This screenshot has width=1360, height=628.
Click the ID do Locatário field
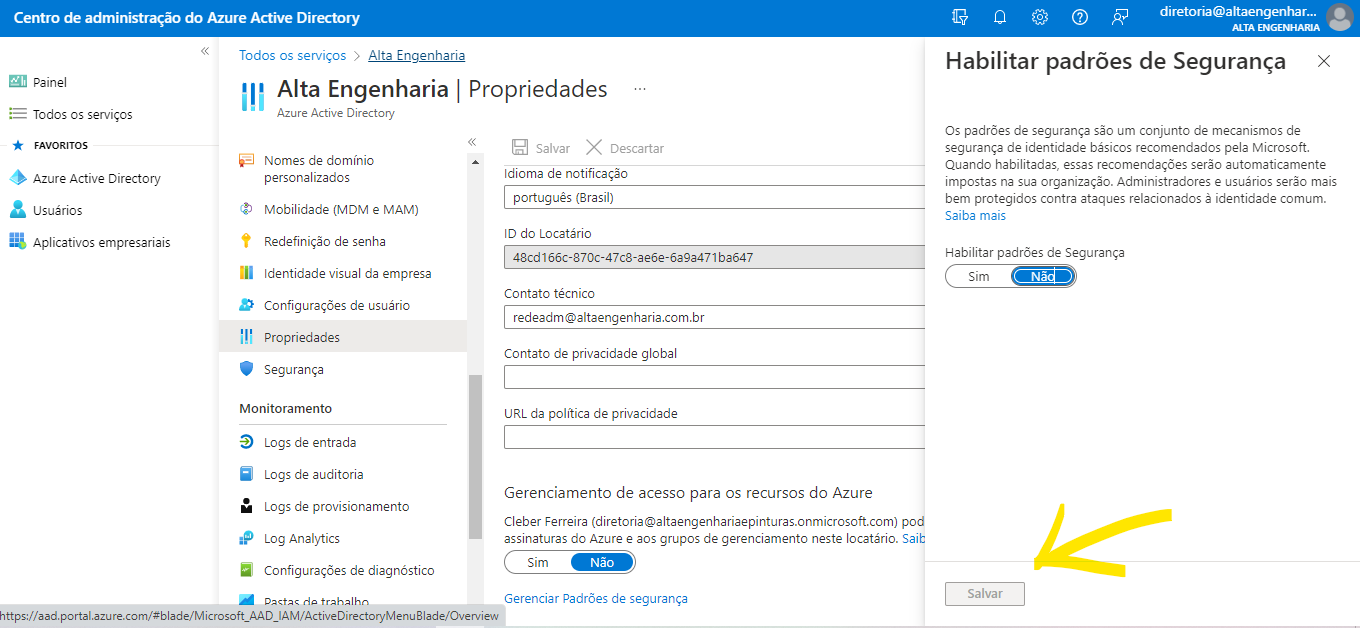[x=715, y=257]
